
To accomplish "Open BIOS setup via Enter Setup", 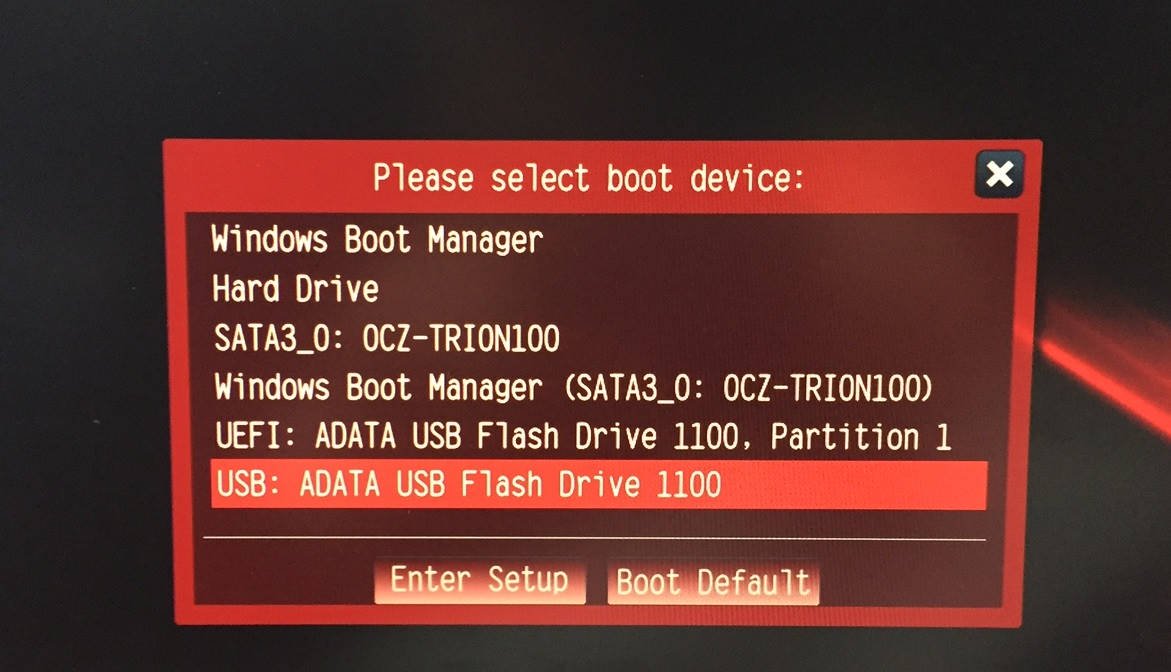I will [x=479, y=581].
